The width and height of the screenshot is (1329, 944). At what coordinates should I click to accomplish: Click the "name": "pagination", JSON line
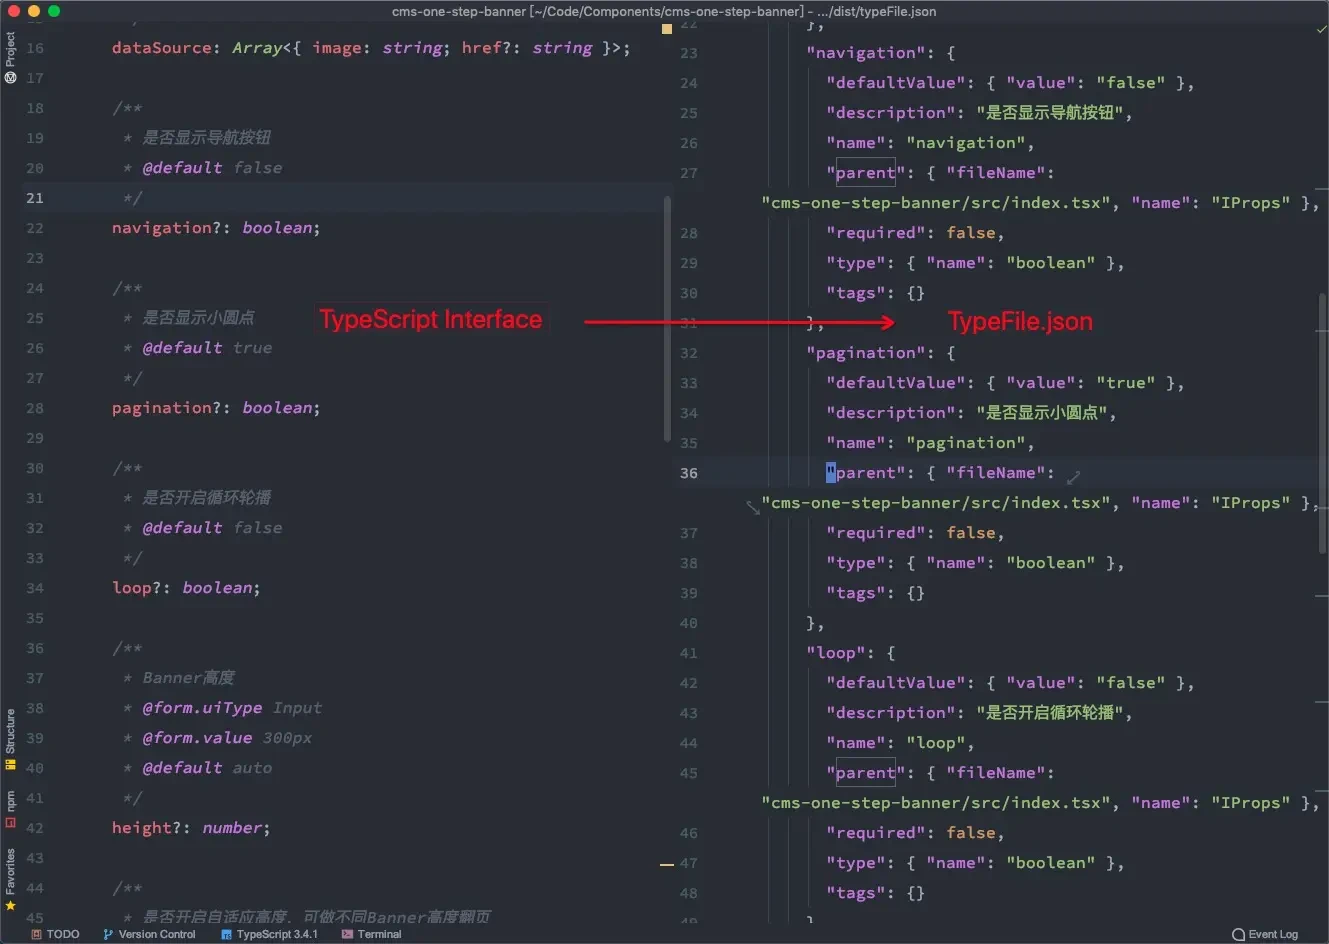931,443
